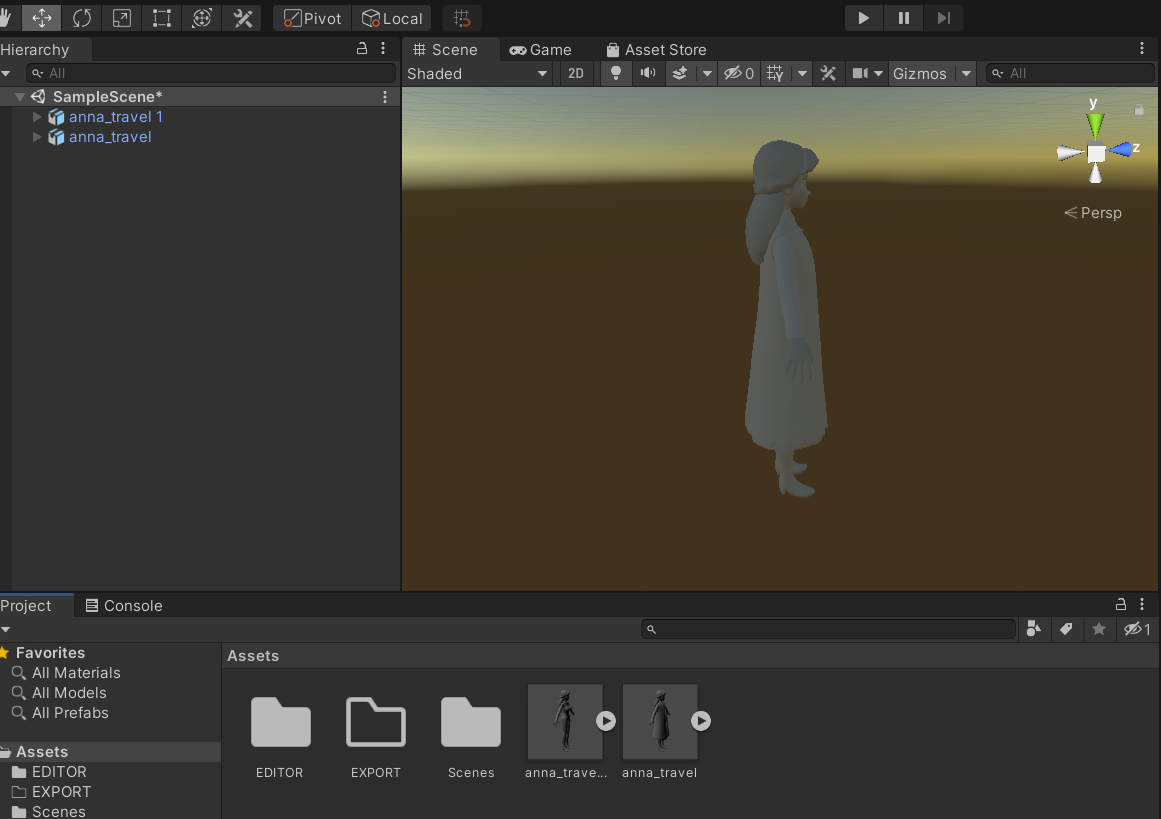
Task: Open Project create dropdown
Action: click(x=6, y=629)
